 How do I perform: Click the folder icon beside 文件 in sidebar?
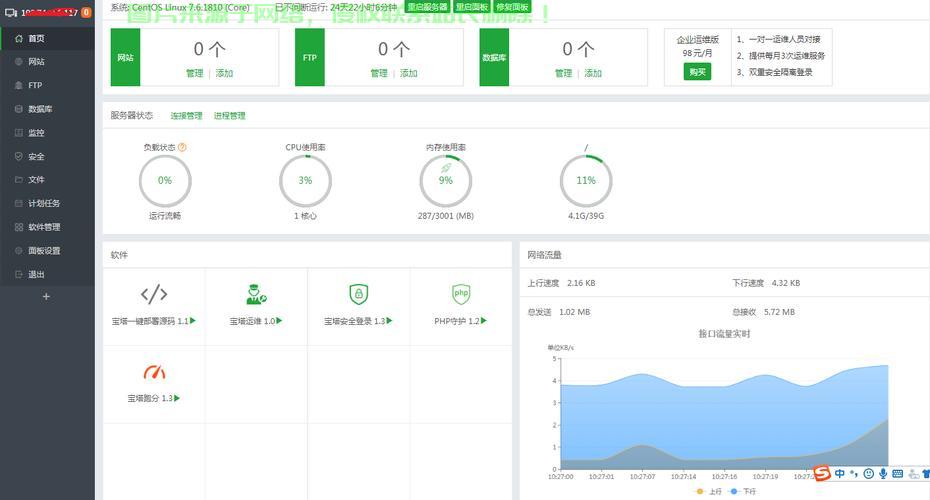tap(18, 179)
